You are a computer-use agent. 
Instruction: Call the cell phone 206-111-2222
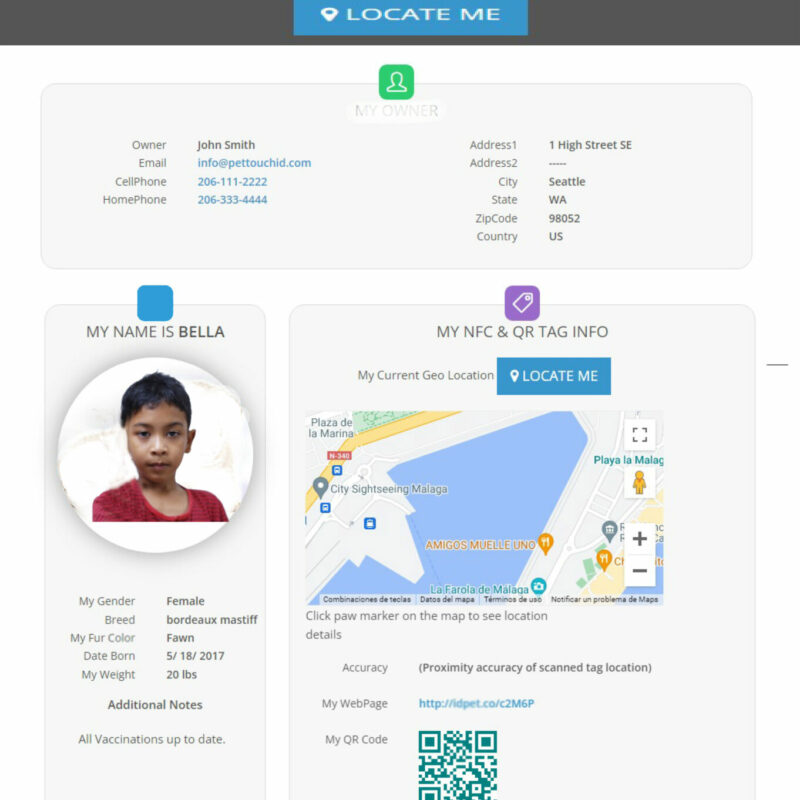tap(232, 182)
